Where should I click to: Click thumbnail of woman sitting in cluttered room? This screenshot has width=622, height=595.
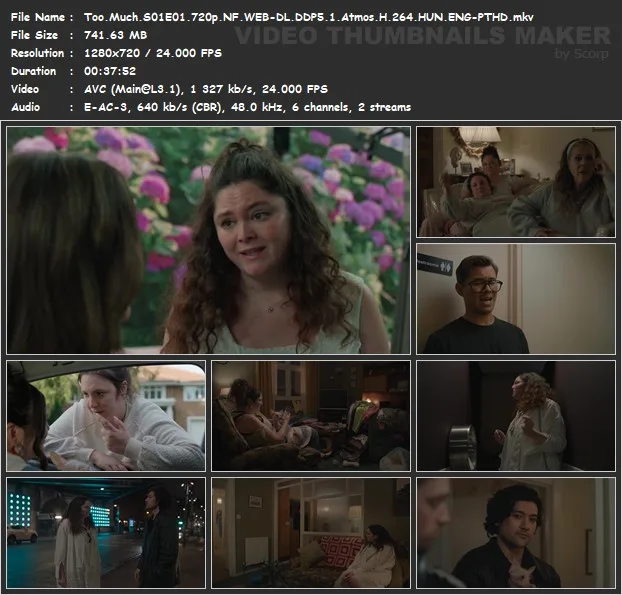coord(311,416)
